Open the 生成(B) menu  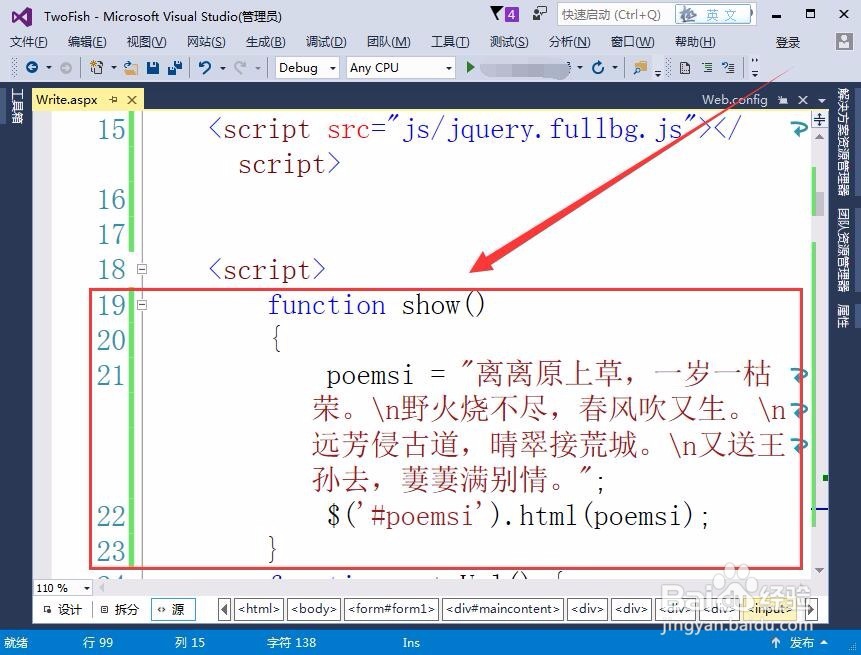[266, 42]
